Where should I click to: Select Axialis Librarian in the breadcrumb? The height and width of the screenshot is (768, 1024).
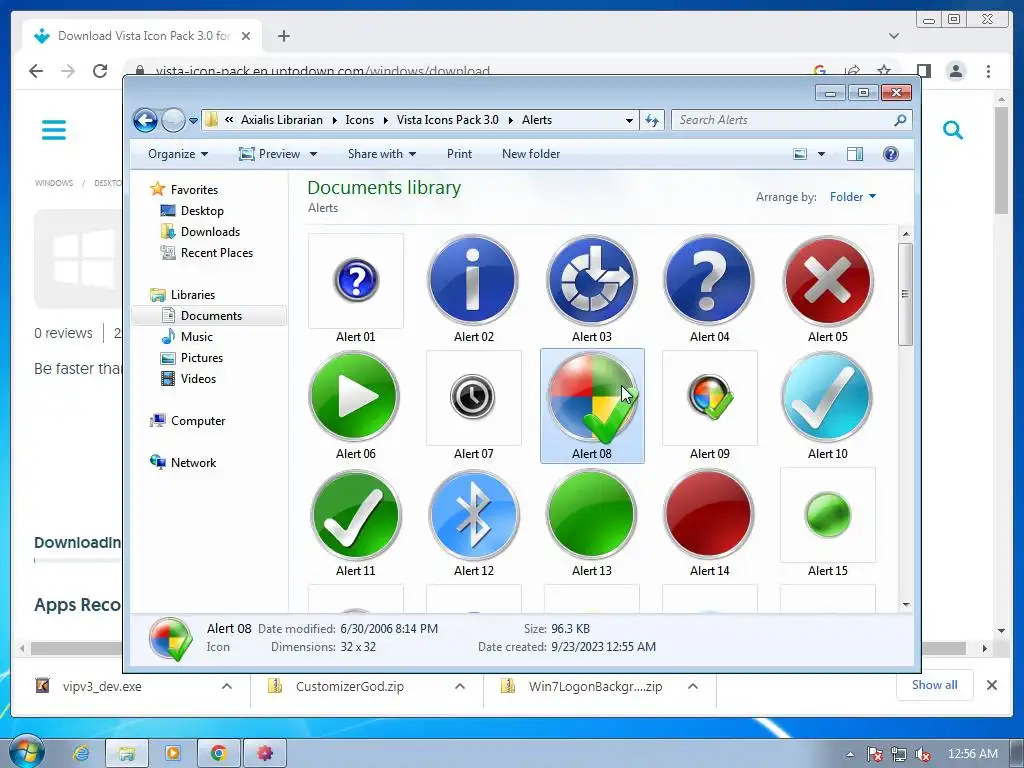[x=281, y=120]
